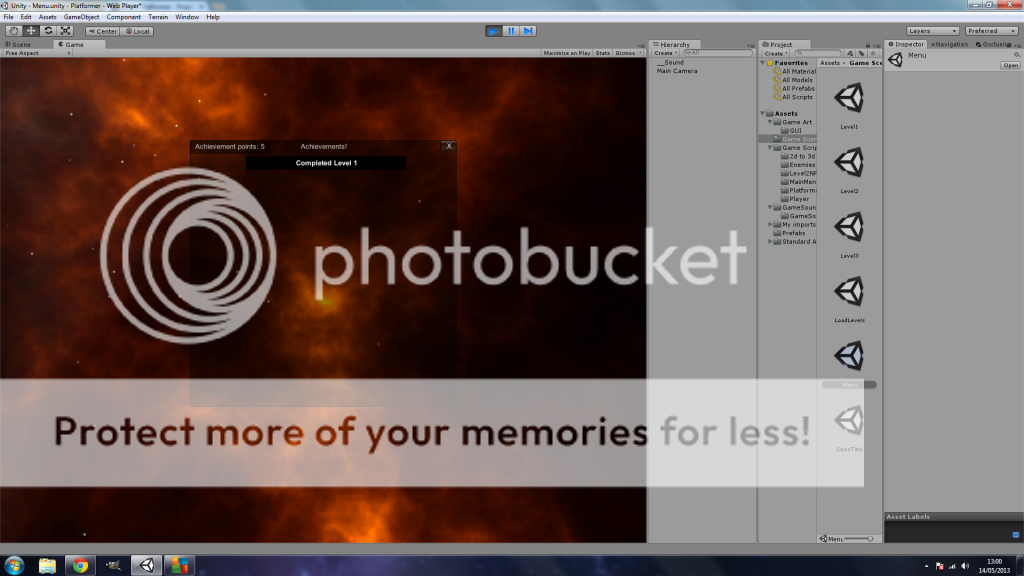Select the LoadLevels scene asset
This screenshot has width=1024, height=576.
click(849, 299)
